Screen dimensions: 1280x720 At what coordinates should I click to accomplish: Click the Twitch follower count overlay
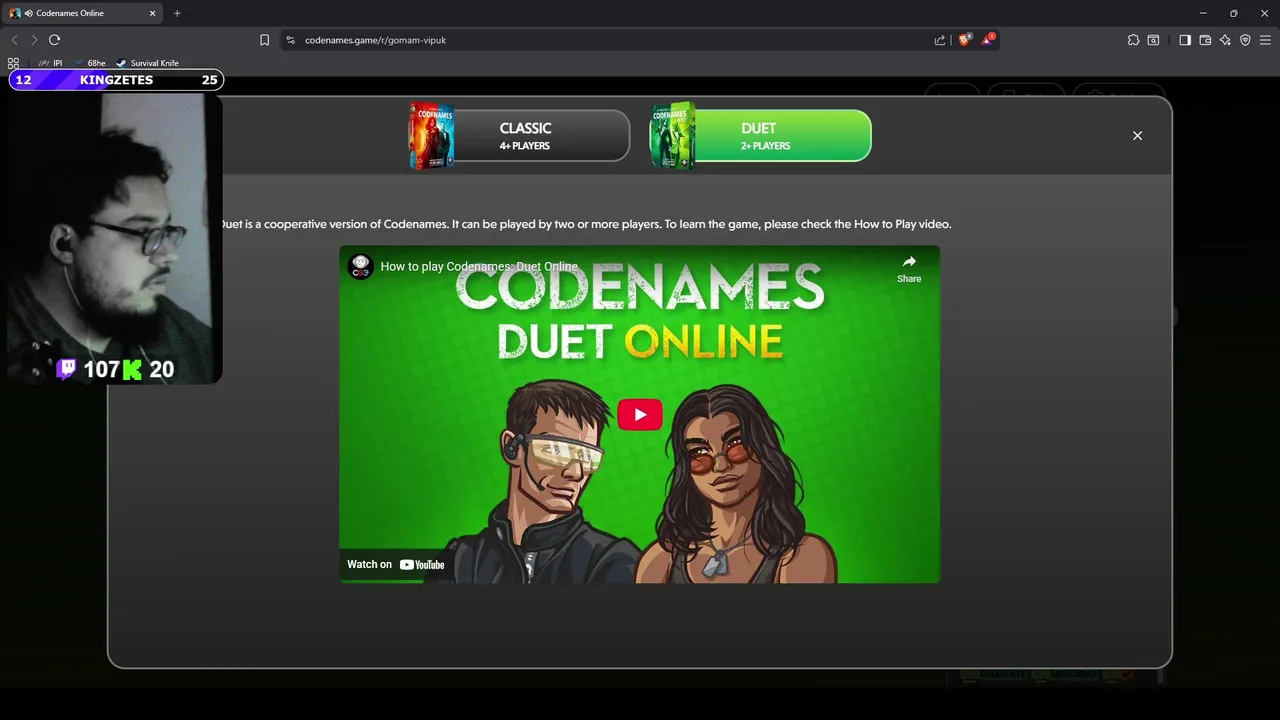[x=87, y=369]
